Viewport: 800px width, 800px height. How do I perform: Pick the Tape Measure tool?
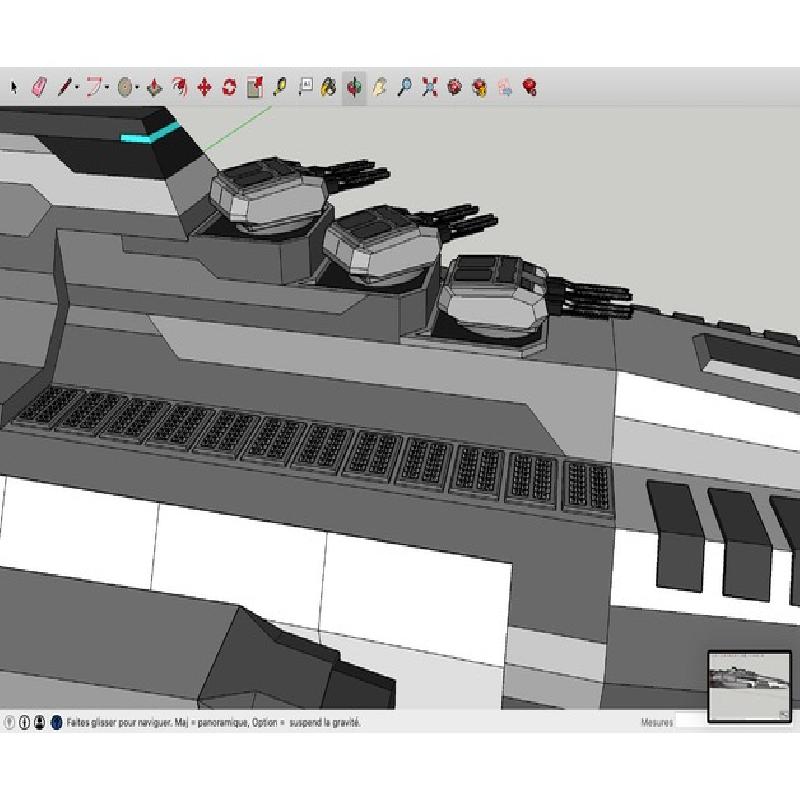[279, 87]
